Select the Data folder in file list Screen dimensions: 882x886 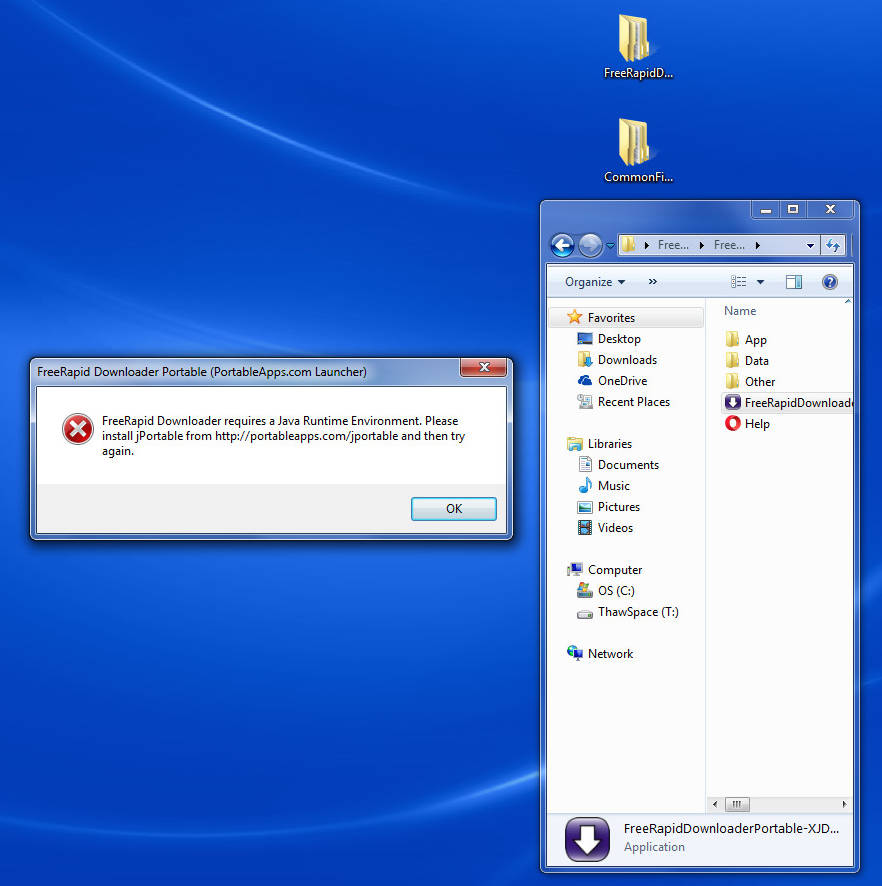tap(746, 361)
